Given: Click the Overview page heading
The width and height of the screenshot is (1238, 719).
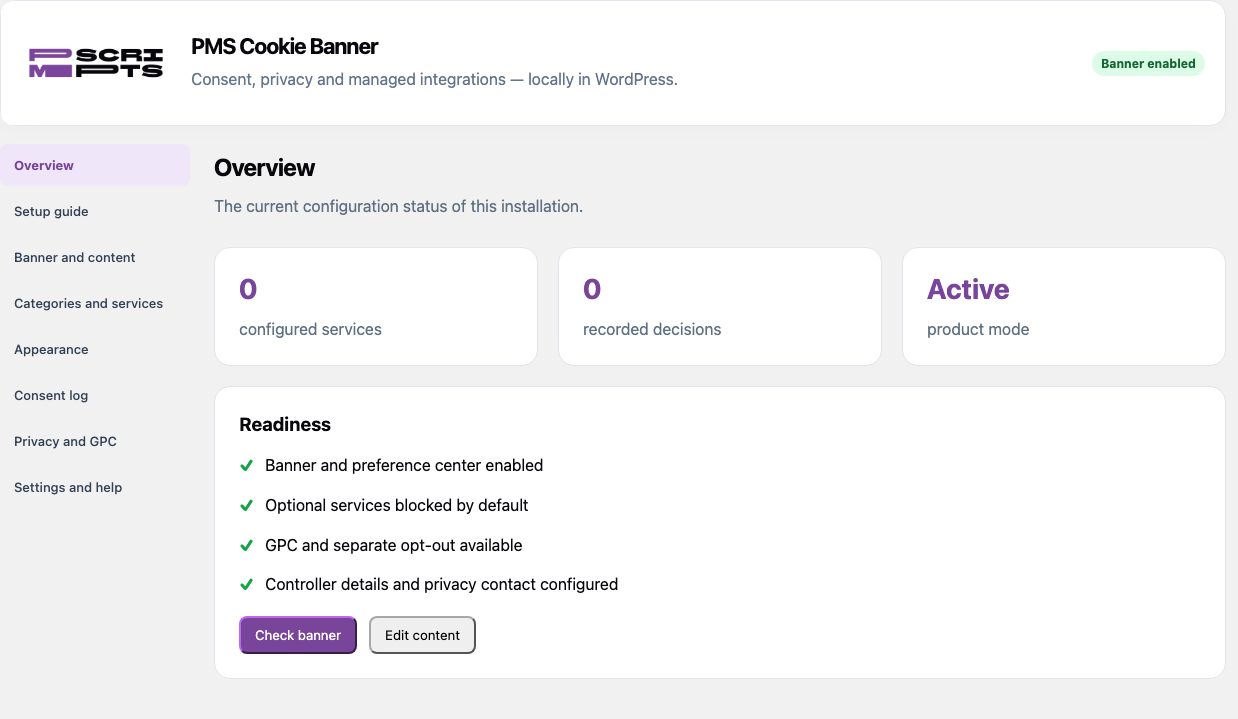Looking at the screenshot, I should [x=265, y=168].
